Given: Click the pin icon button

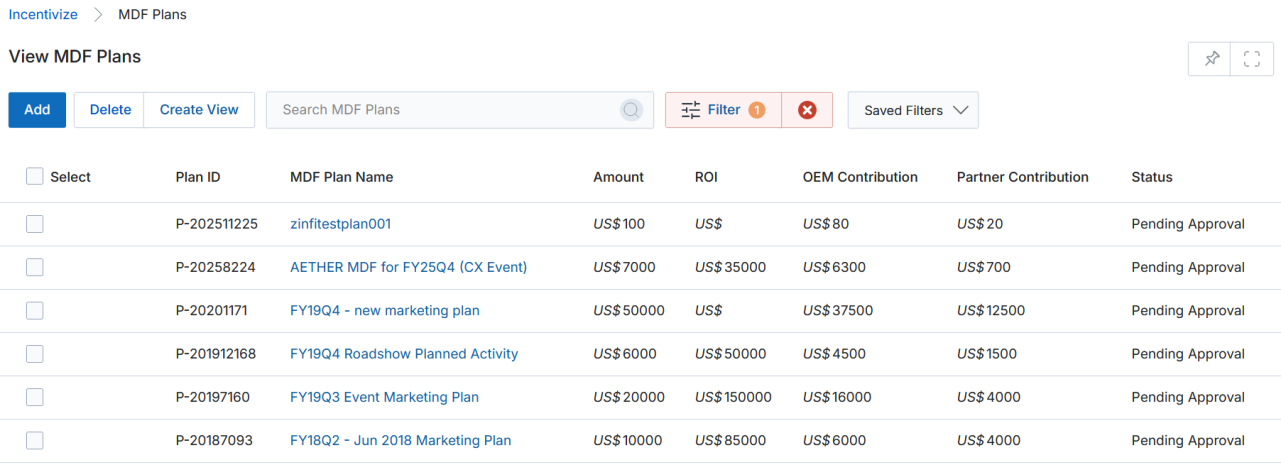Looking at the screenshot, I should 1211,59.
